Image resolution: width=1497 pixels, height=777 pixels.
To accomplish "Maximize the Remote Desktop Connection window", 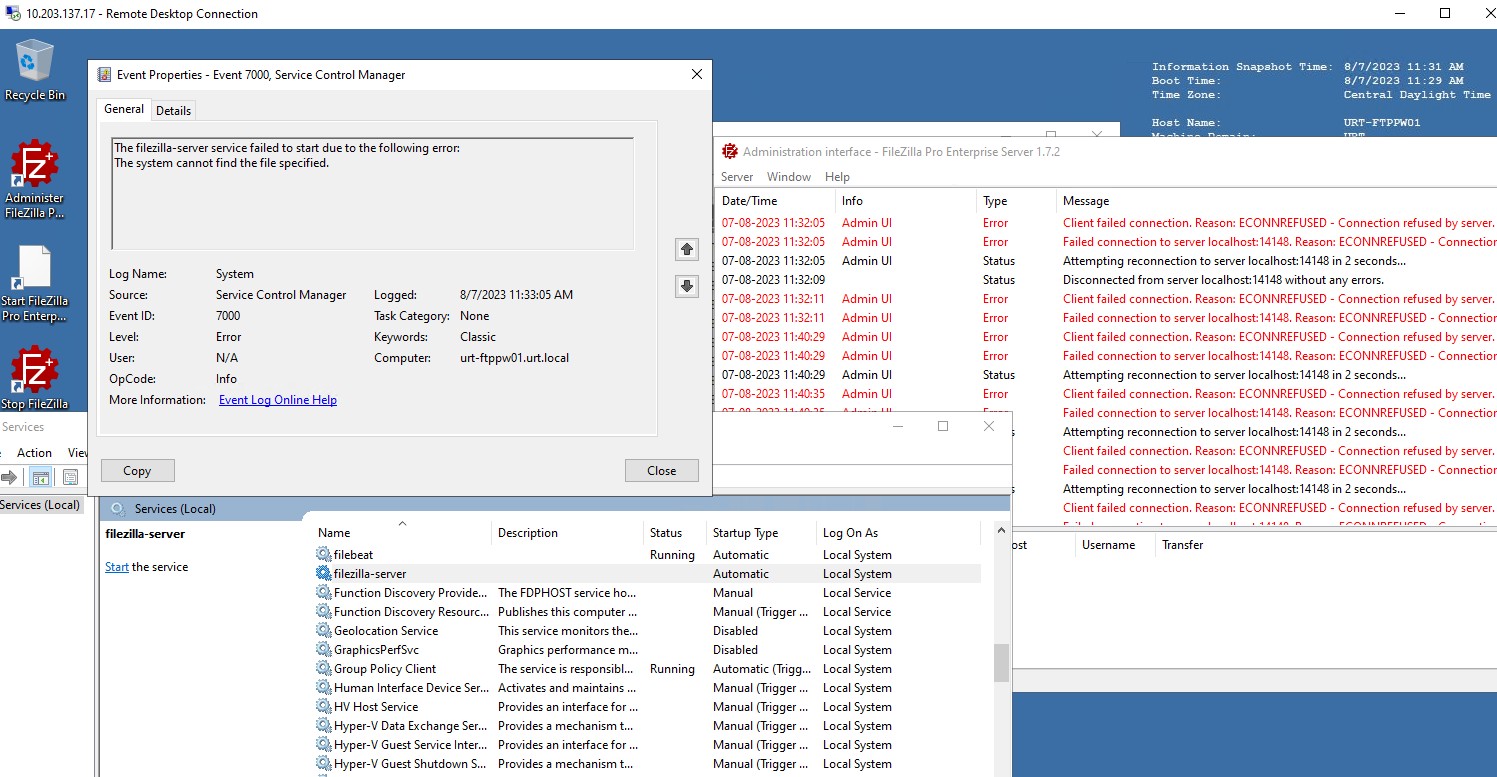I will point(1445,13).
